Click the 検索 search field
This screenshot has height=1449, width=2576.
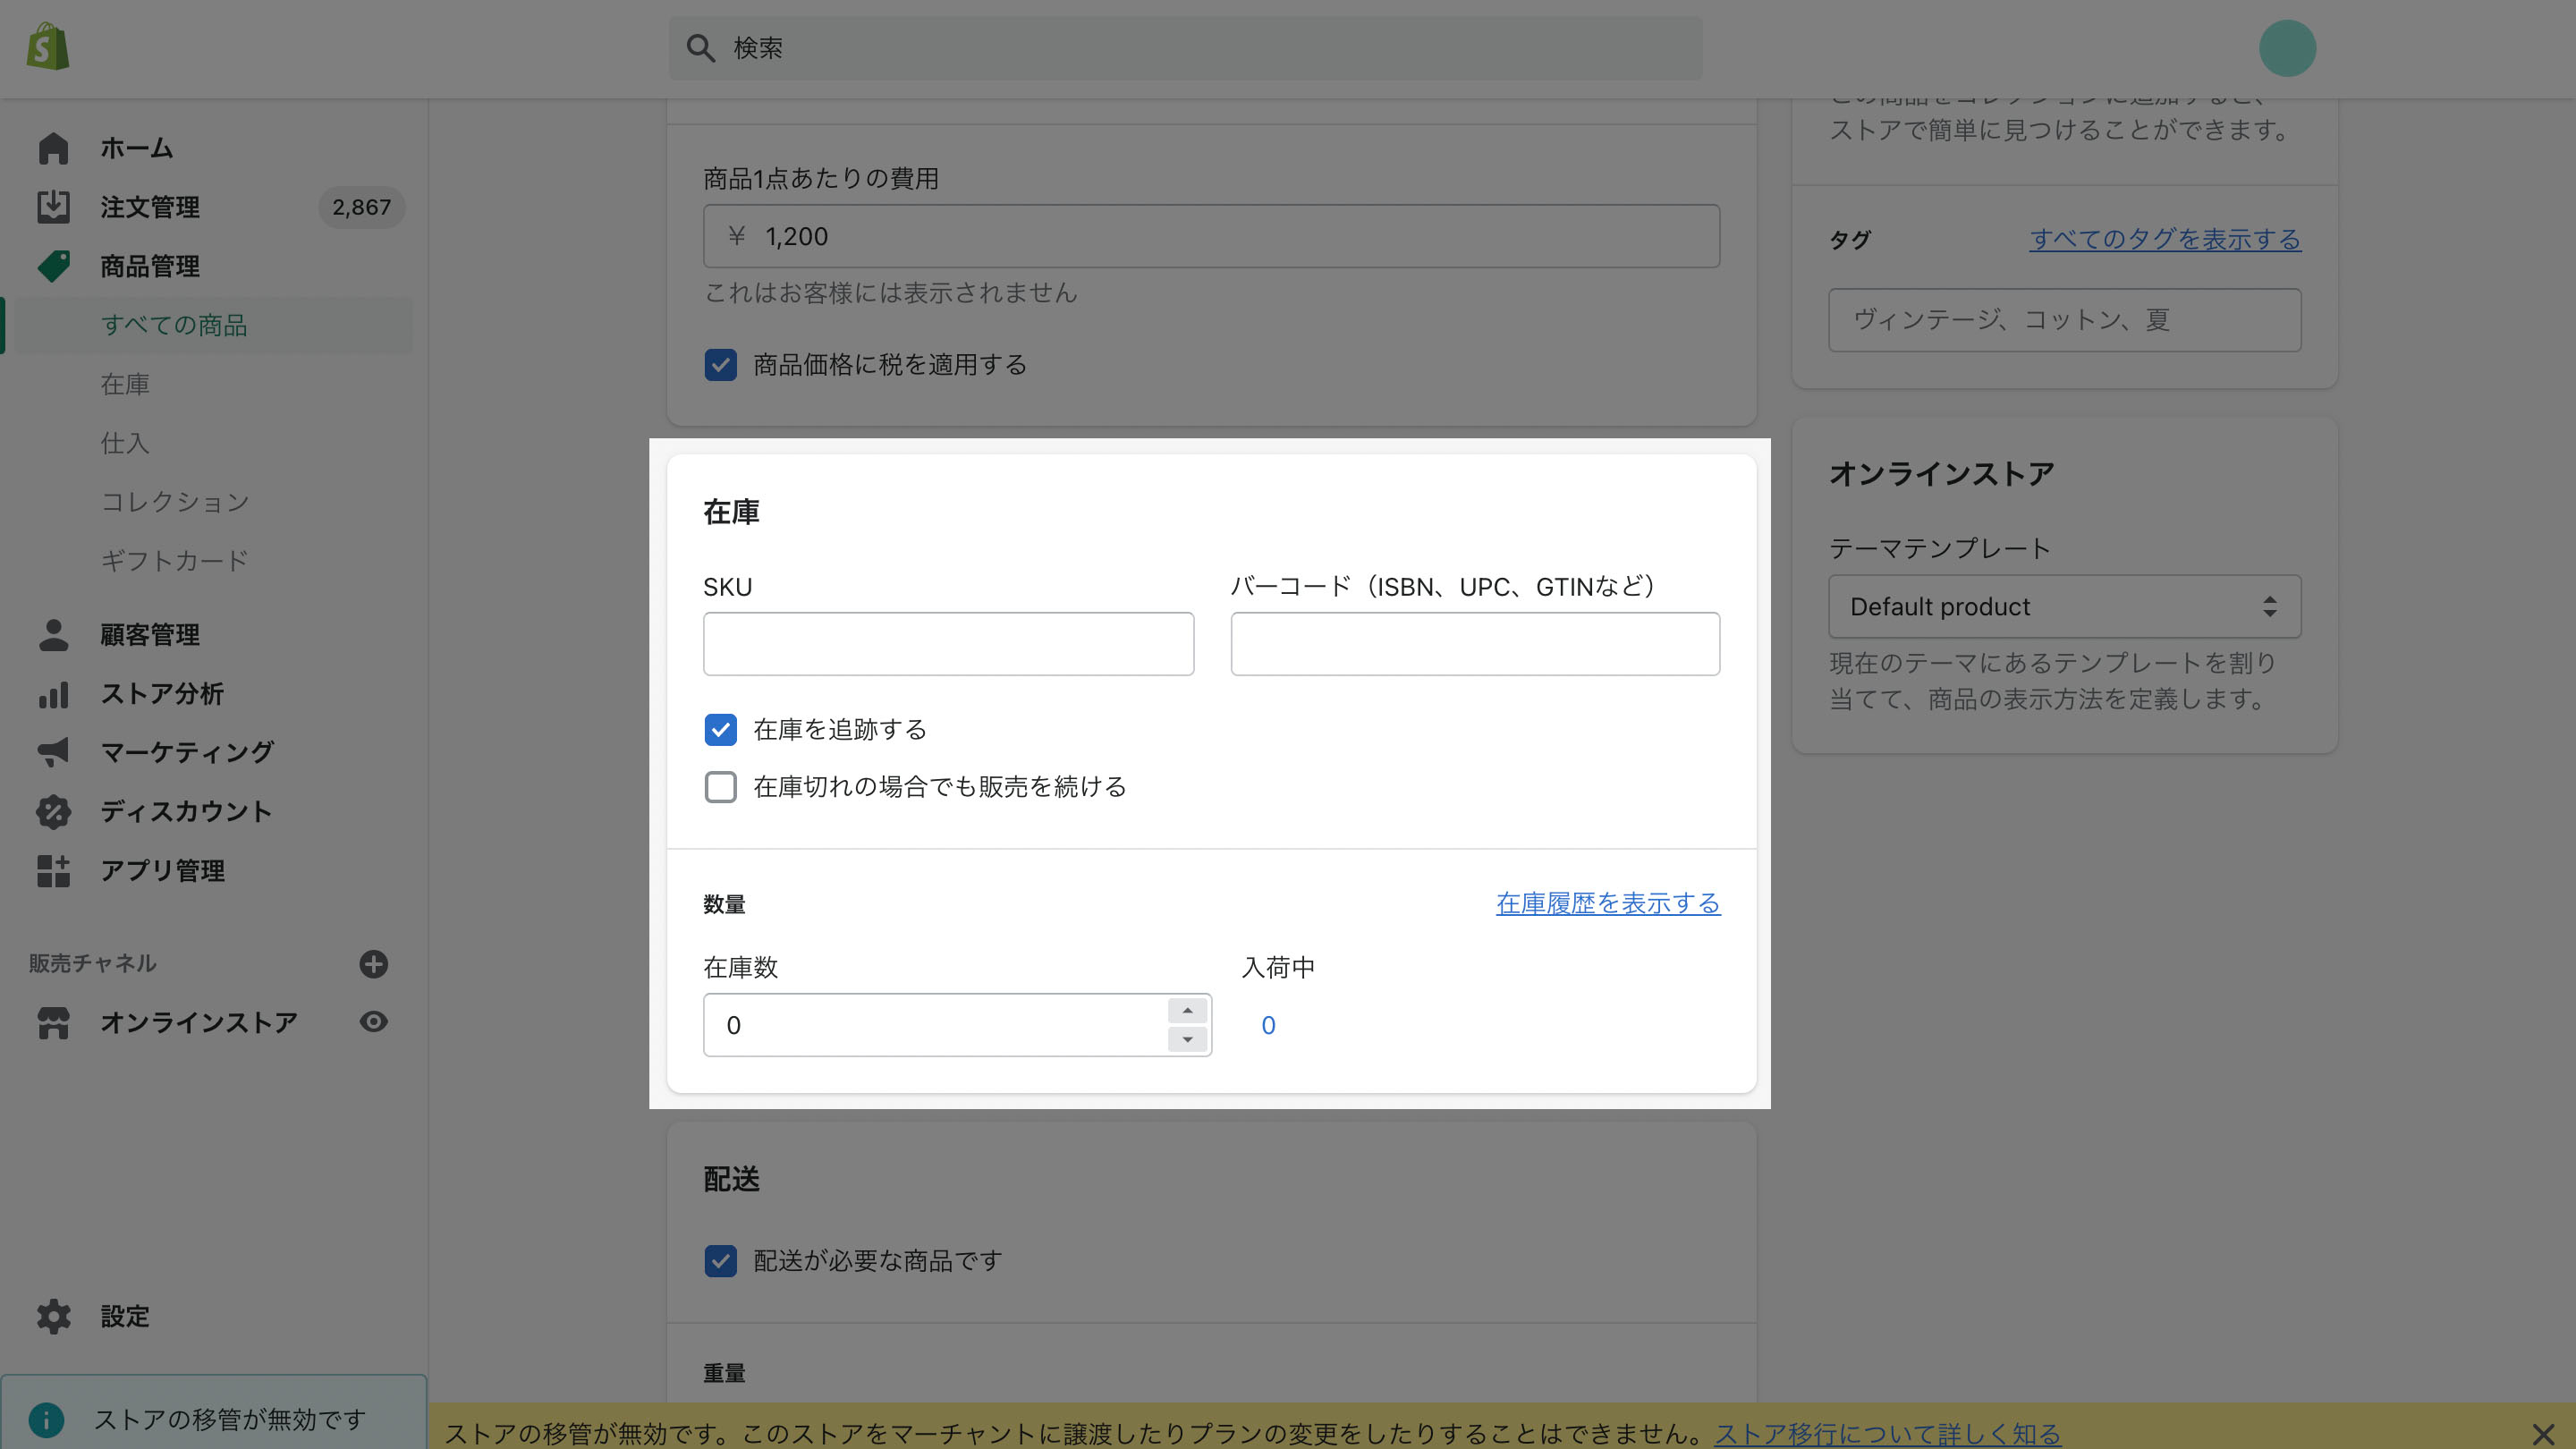[x=1185, y=48]
